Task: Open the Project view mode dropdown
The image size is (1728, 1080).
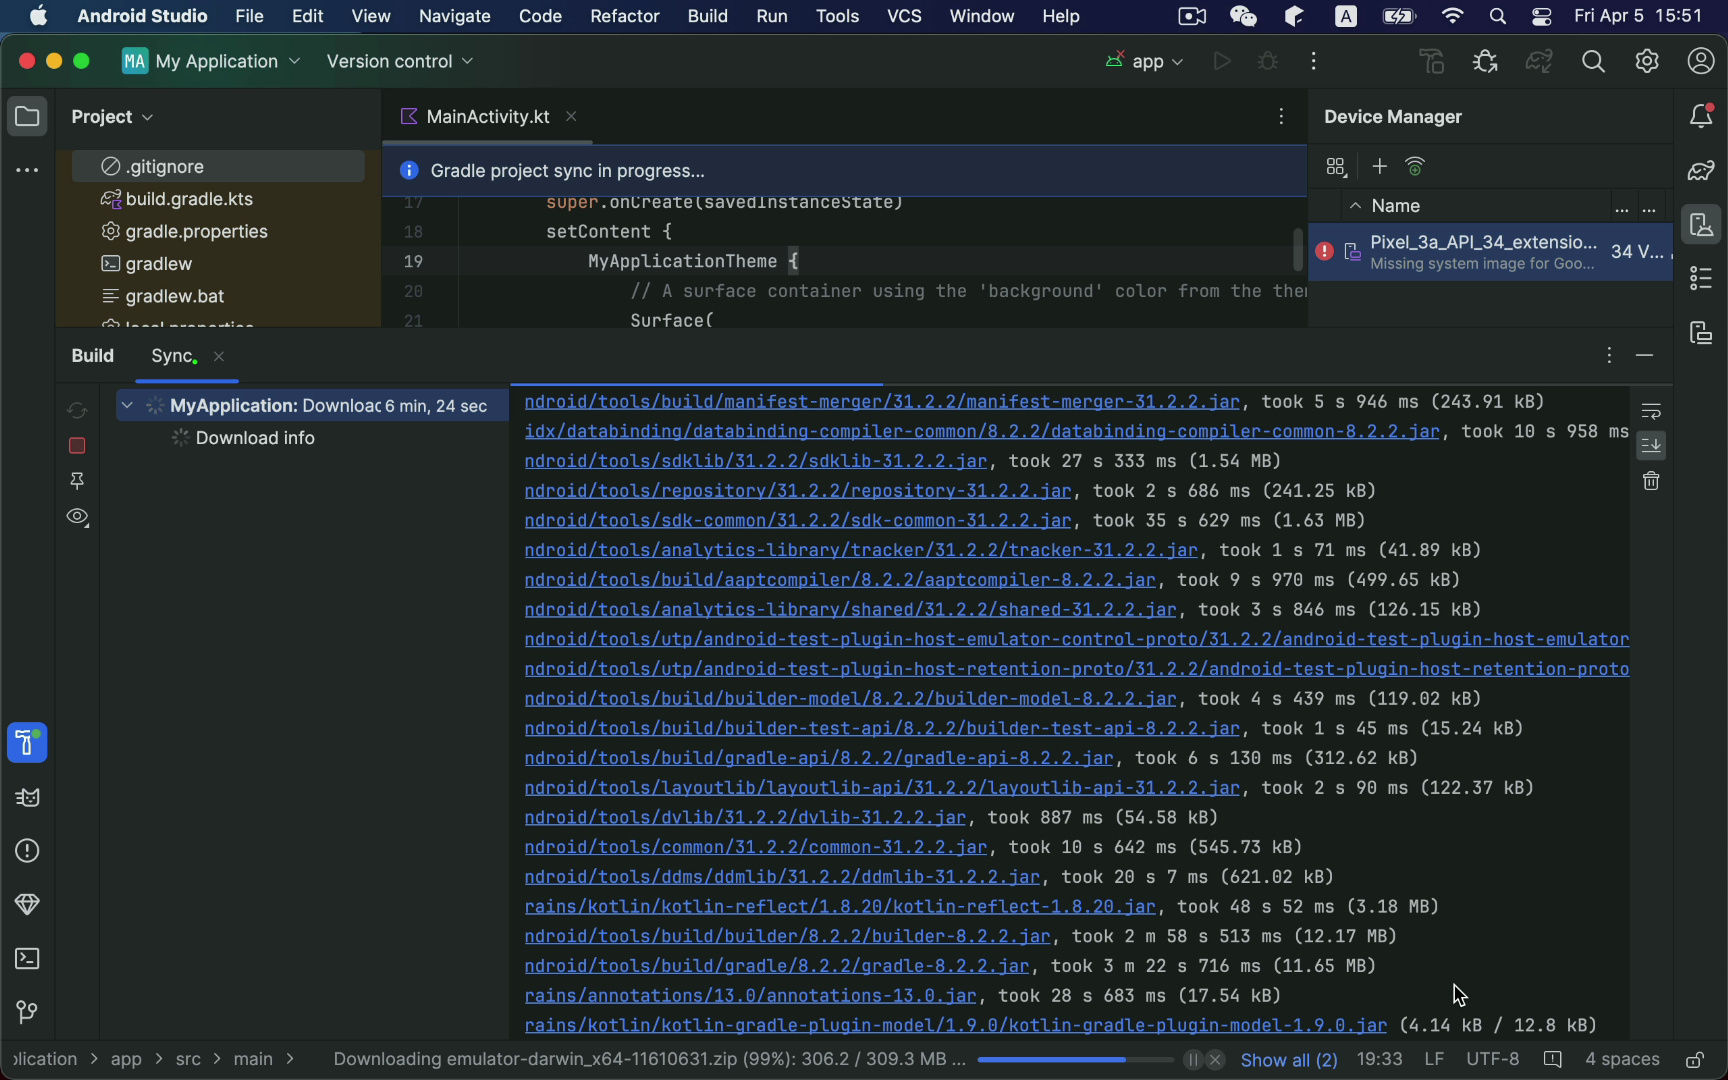Action: click(112, 117)
